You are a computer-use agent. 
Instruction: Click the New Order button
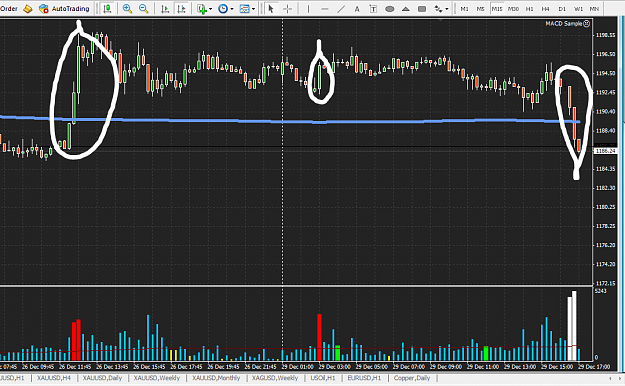[9, 8]
